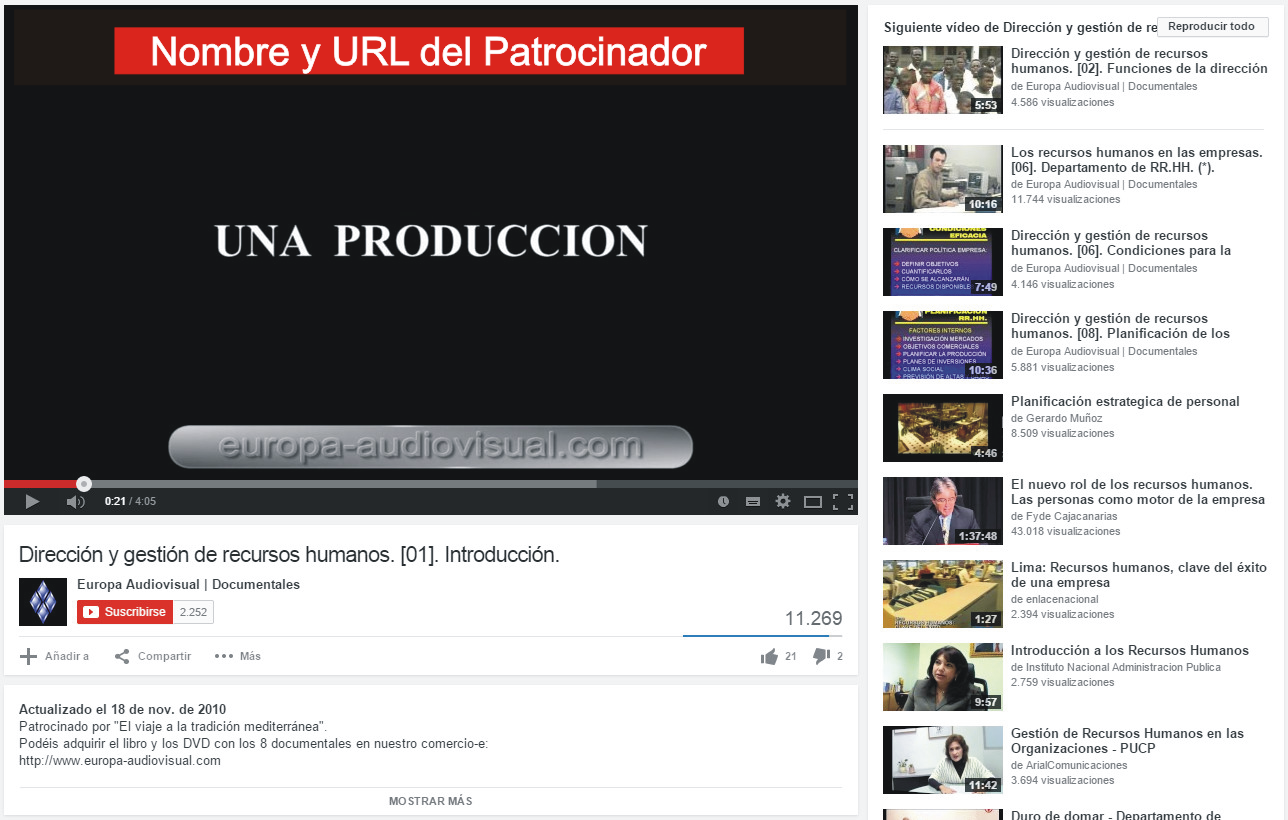Open title Dirección y gestión [06] Condiciones
The image size is (1288, 820).
click(1121, 243)
